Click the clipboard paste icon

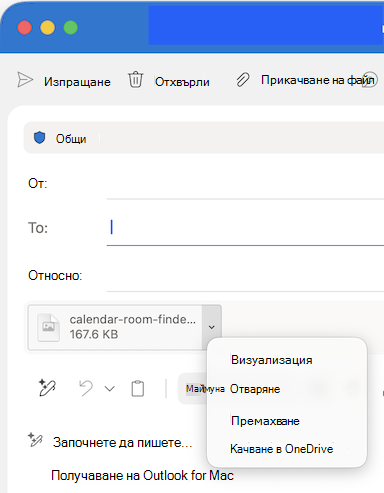(138, 388)
